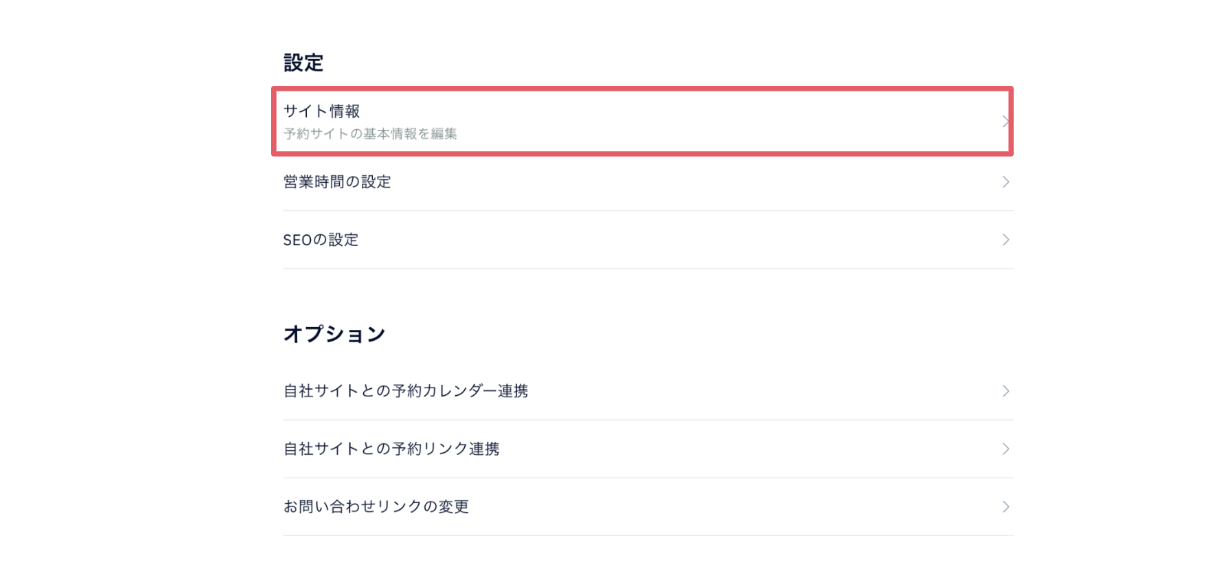
Task: Click the オプション section heading
Action: (334, 334)
